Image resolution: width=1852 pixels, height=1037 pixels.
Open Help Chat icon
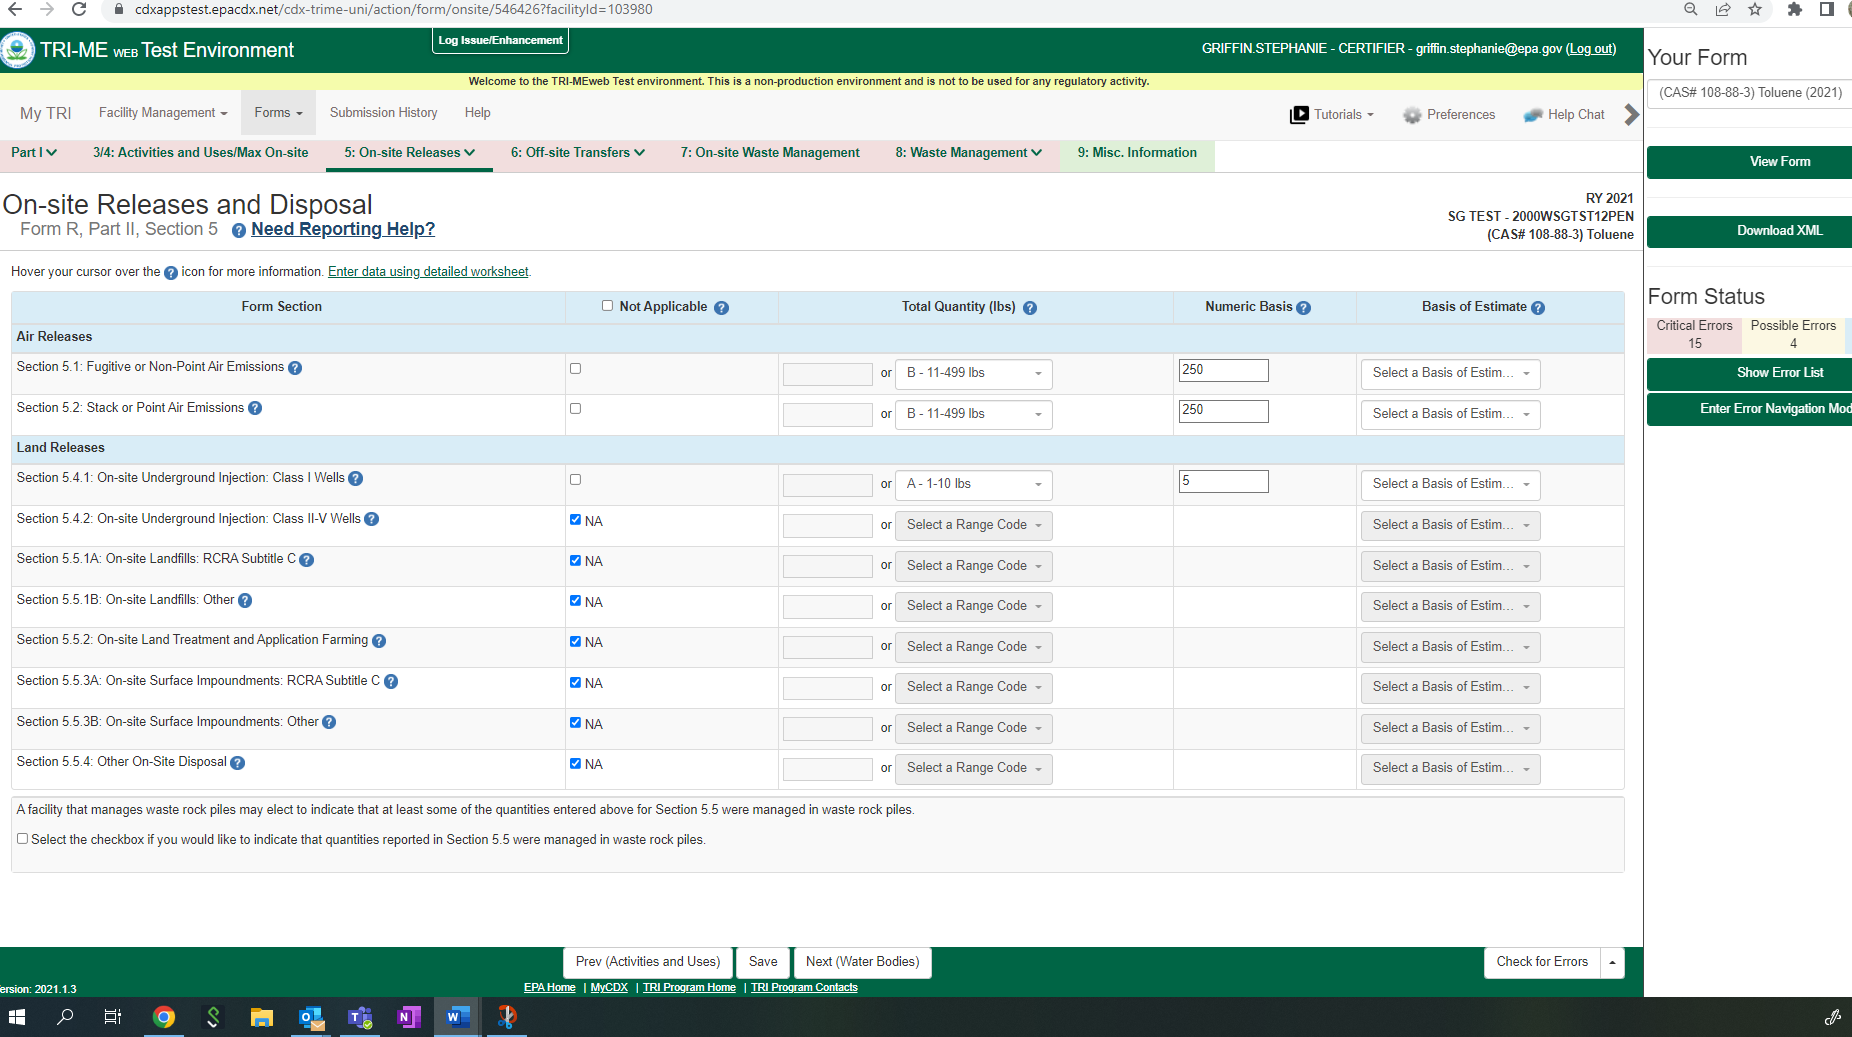tap(1532, 115)
